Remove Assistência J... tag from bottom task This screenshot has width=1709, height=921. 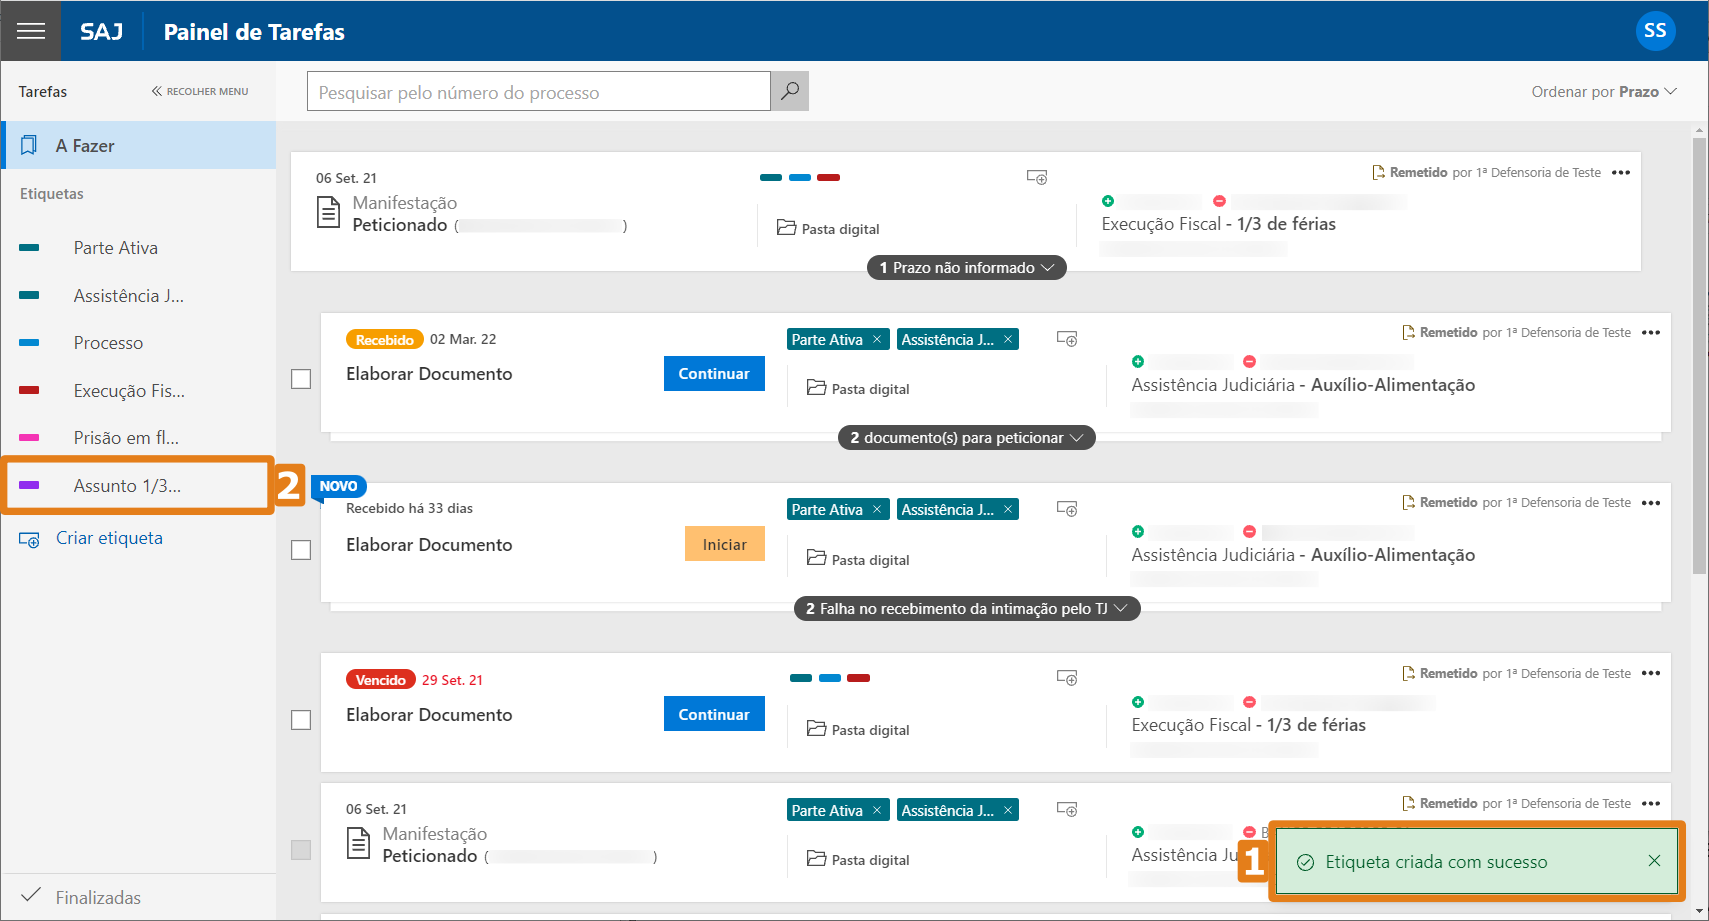click(1008, 811)
